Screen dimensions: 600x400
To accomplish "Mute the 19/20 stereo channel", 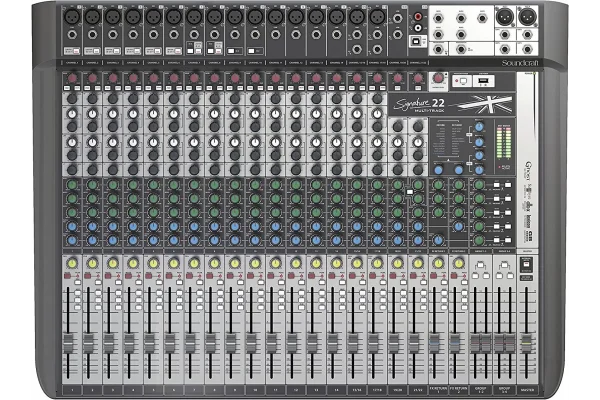I will point(393,276).
